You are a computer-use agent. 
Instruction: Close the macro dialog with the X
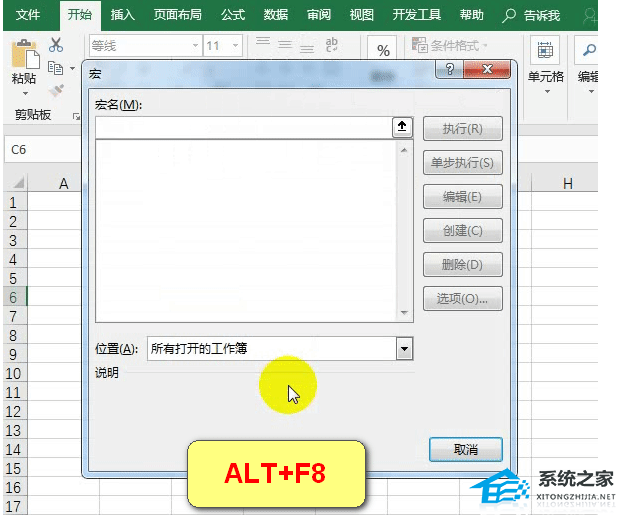(487, 69)
